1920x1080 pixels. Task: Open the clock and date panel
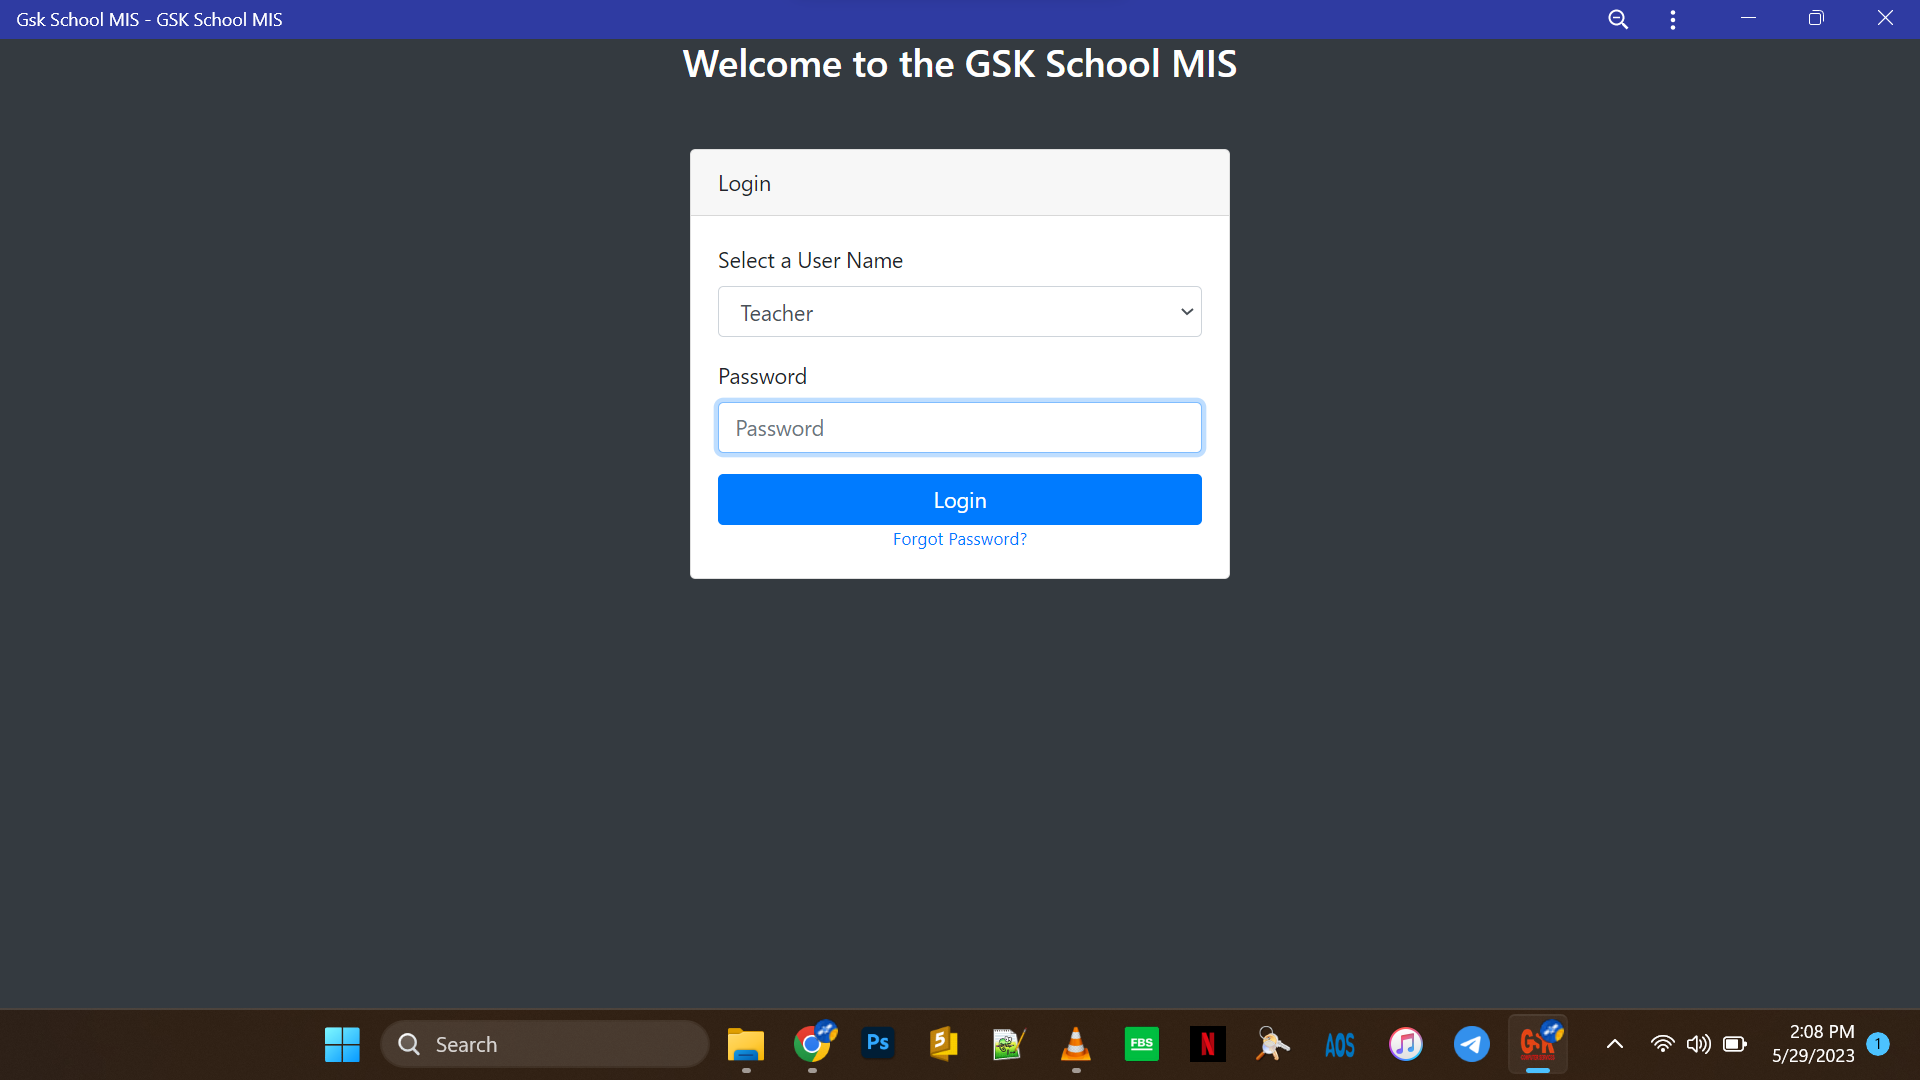tap(1812, 1044)
